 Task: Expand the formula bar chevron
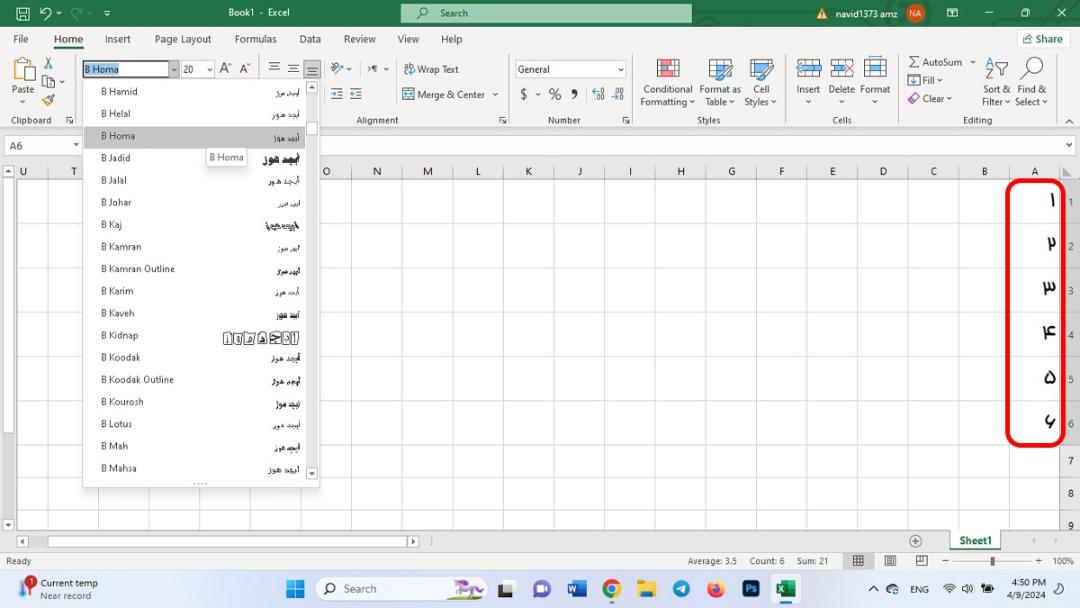[1068, 145]
